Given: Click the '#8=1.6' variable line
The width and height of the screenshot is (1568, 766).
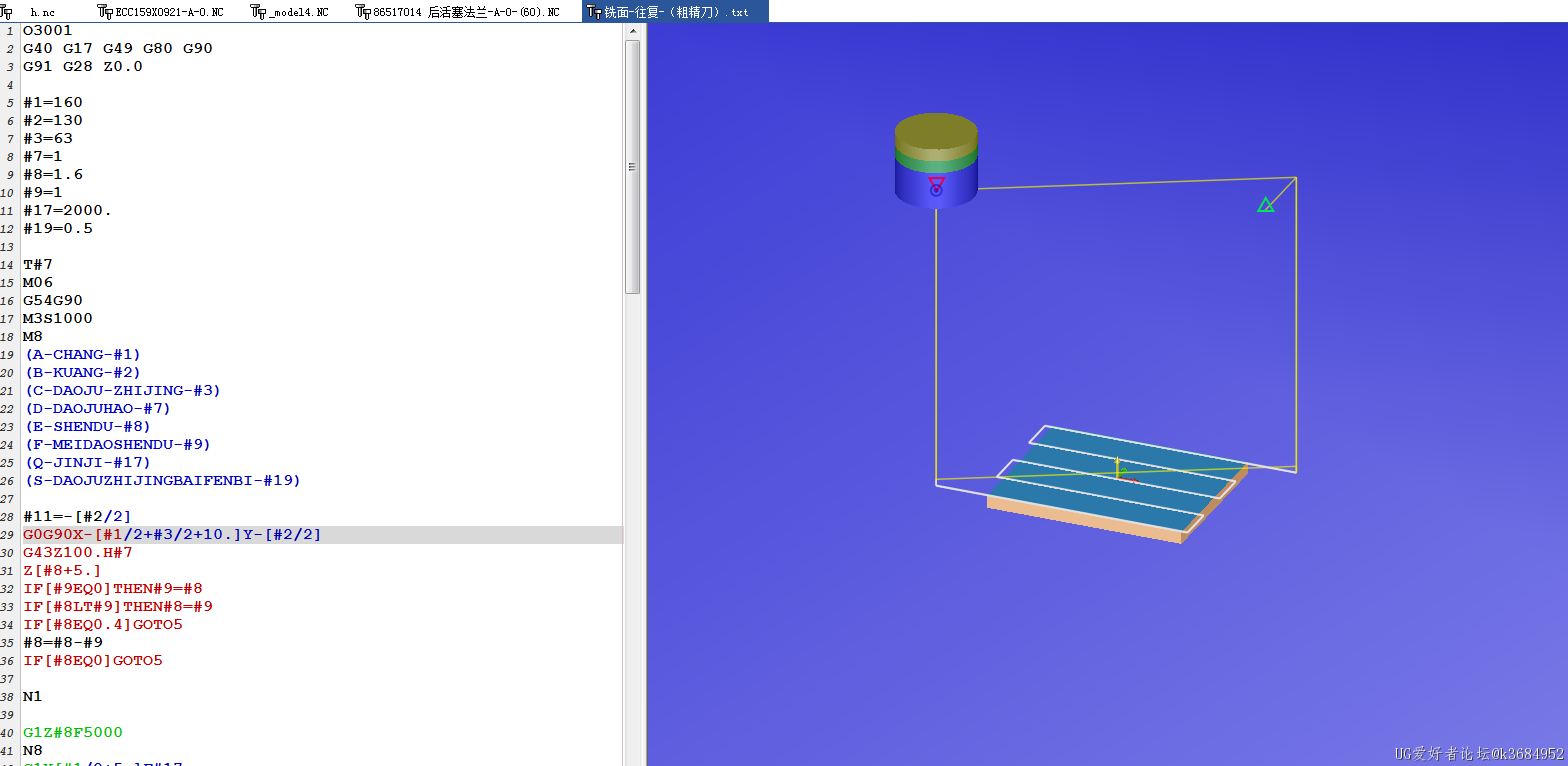Looking at the screenshot, I should (x=53, y=174).
